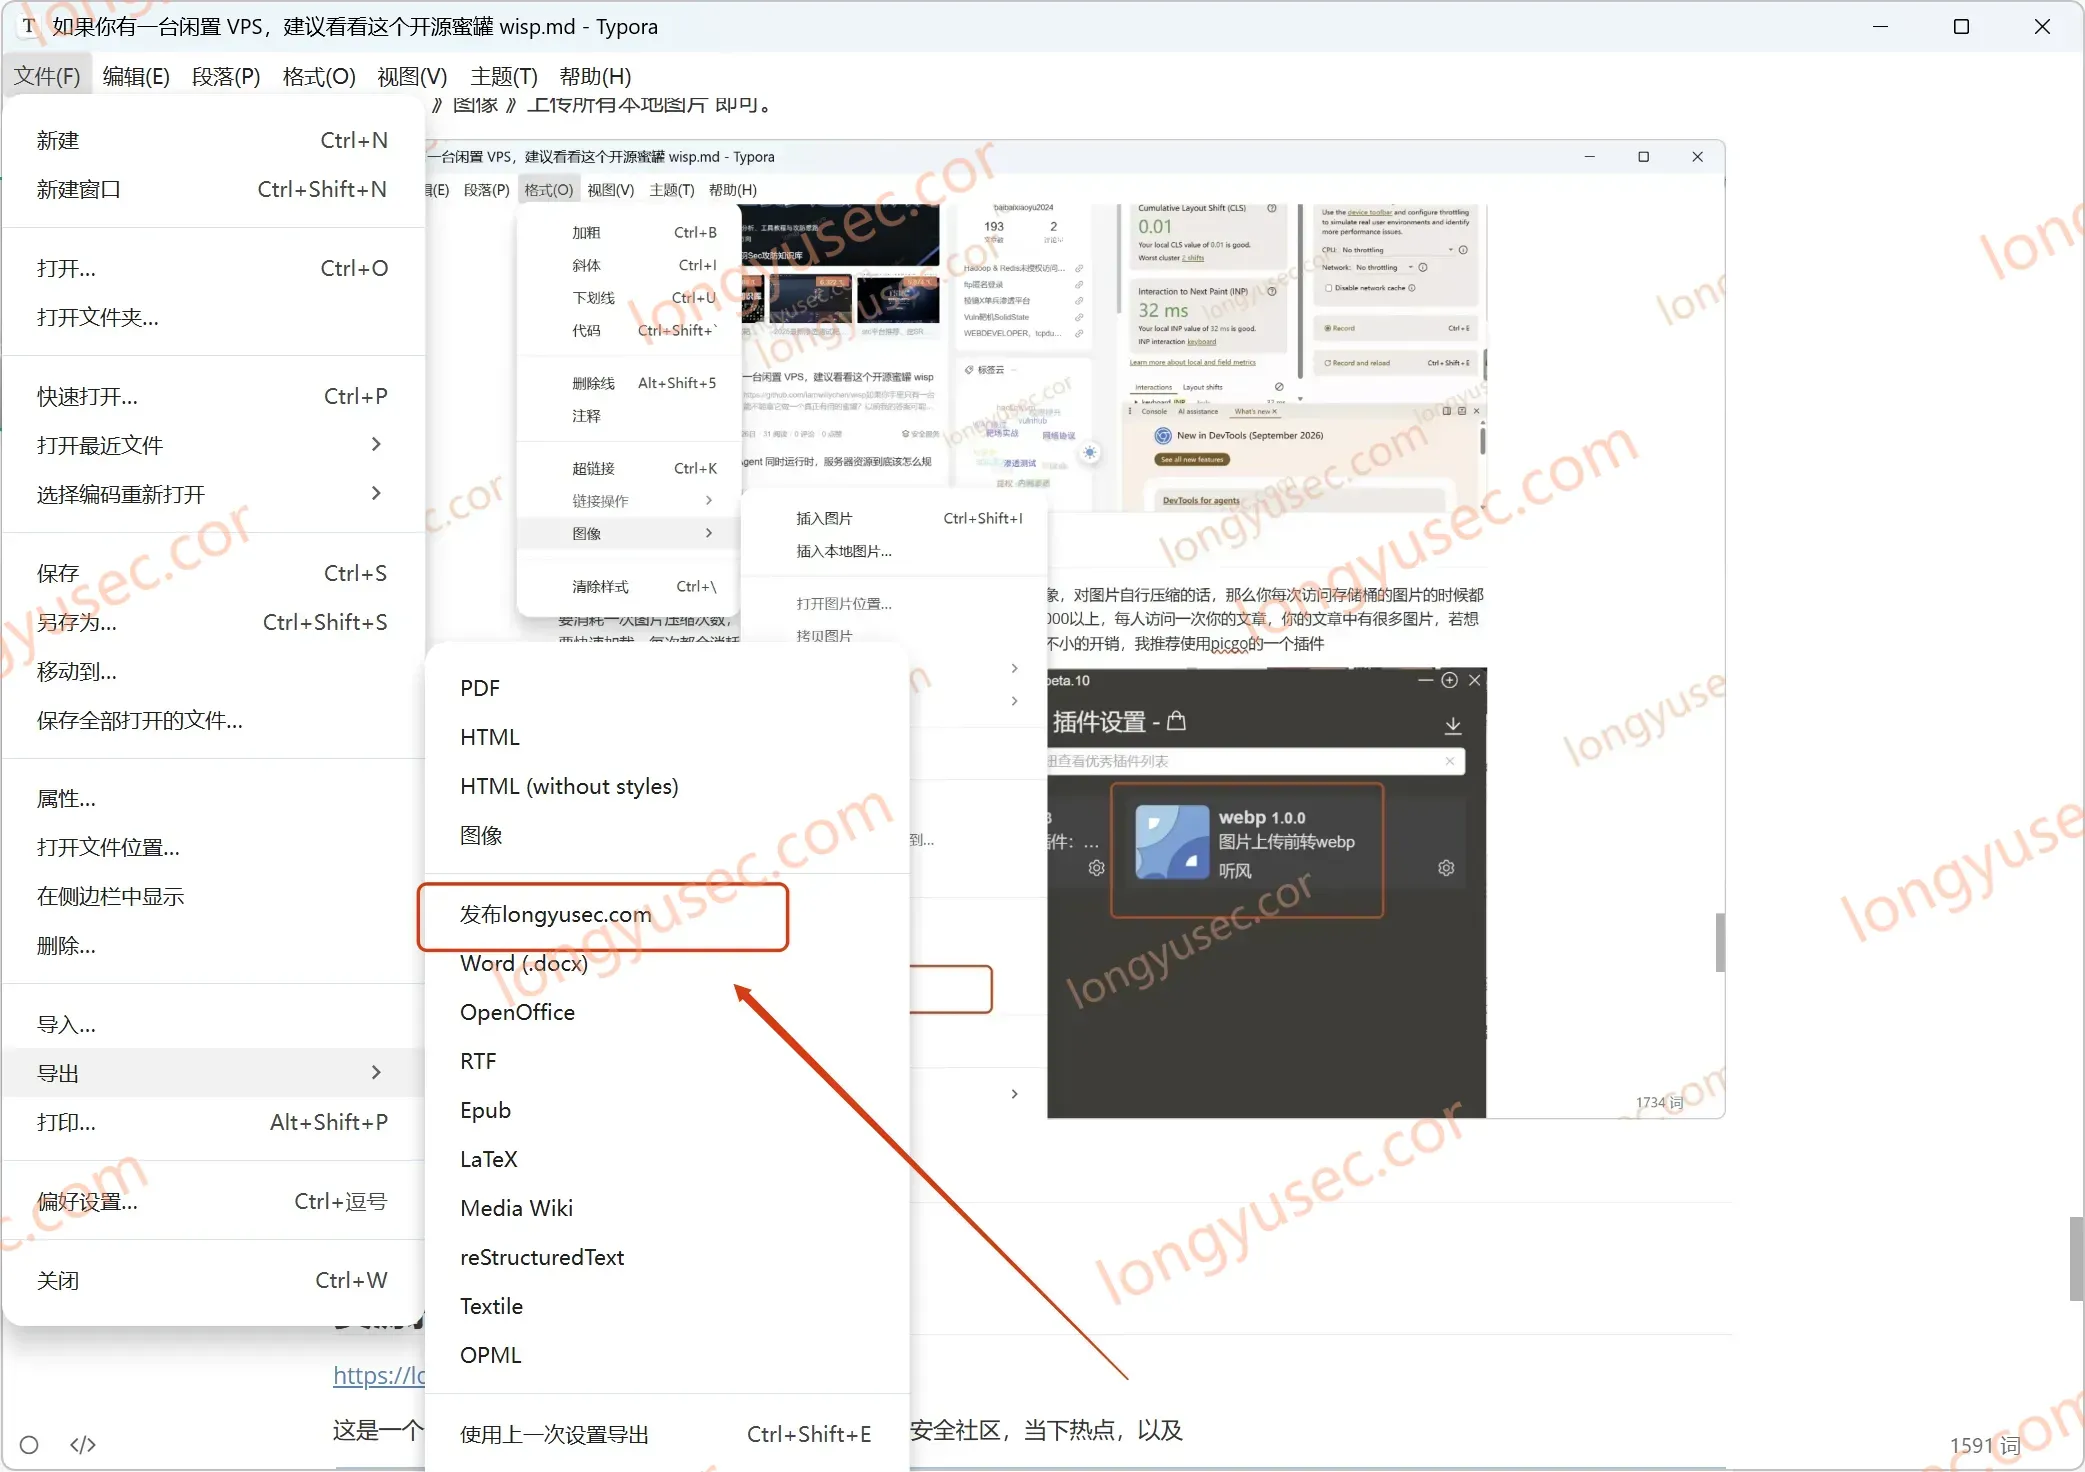2085x1472 pixels.
Task: Select 移动到... entry
Action: 212,671
